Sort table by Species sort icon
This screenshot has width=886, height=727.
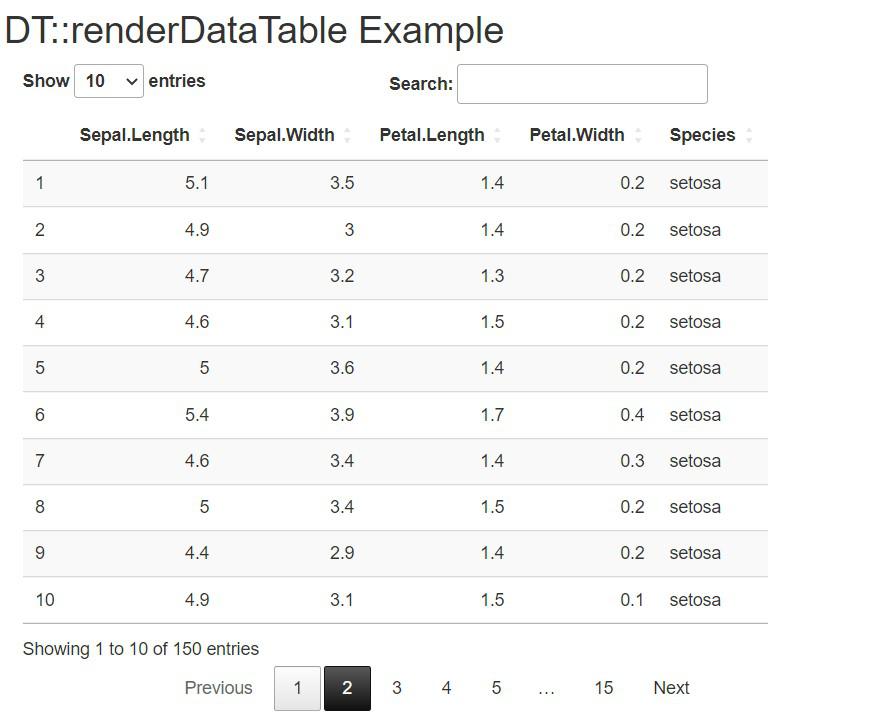[x=749, y=136]
